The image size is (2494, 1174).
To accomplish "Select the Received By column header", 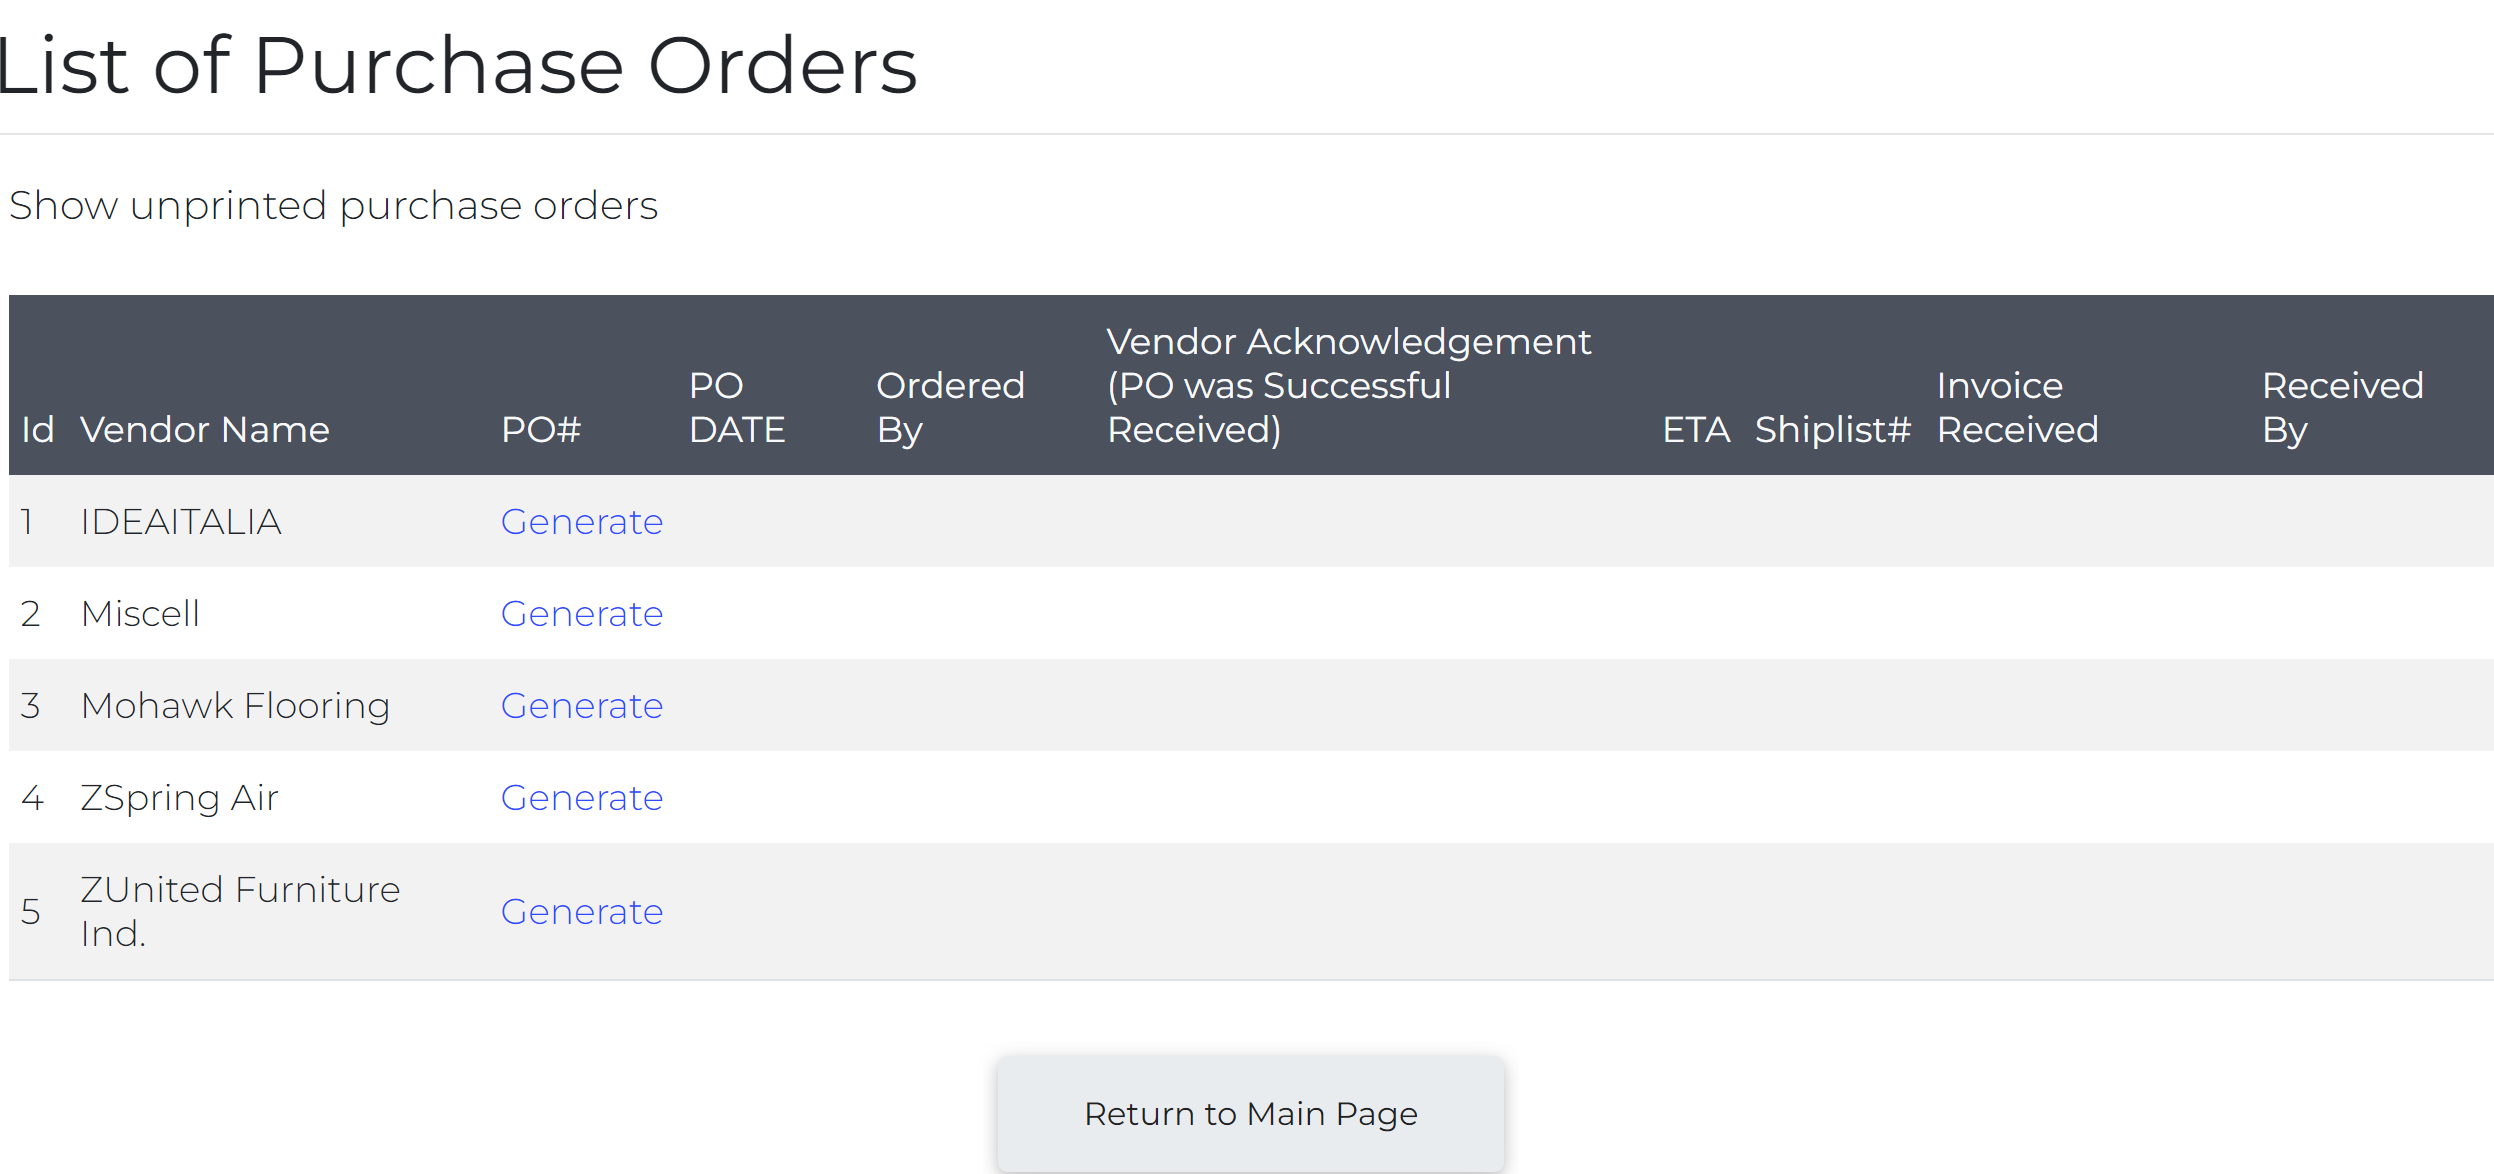I will [2342, 408].
